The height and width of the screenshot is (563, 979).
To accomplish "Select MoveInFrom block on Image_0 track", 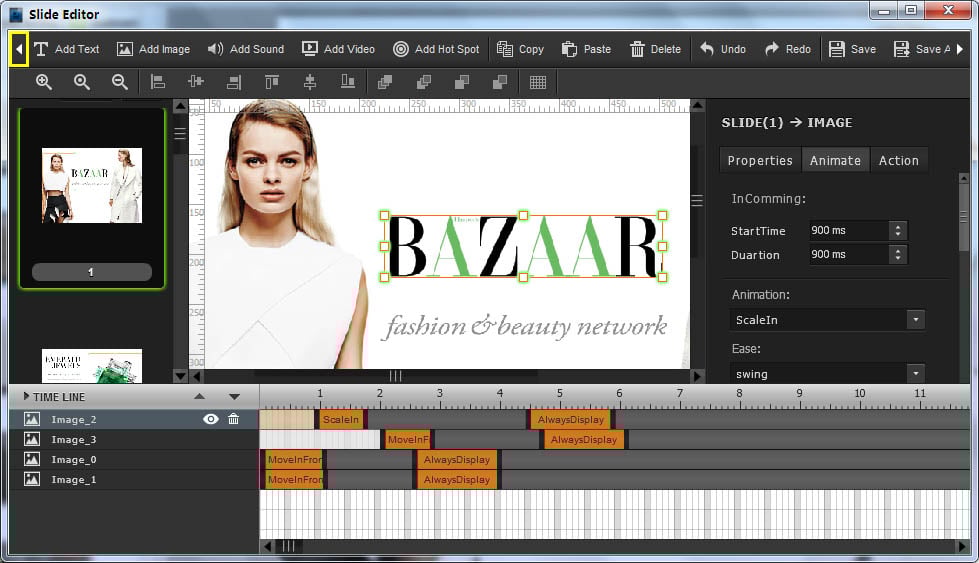I will [x=293, y=459].
